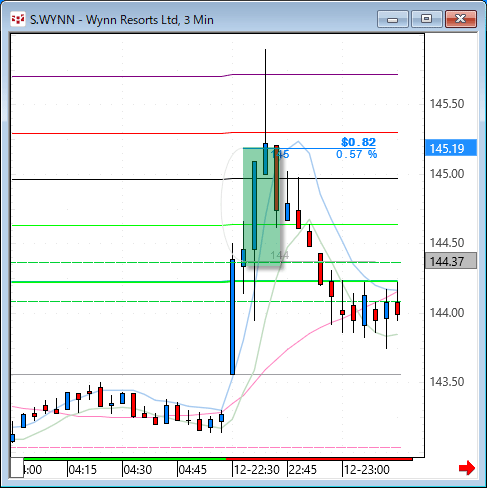Click the 145.00 price scale value
This screenshot has height=488, width=487.
447,174
